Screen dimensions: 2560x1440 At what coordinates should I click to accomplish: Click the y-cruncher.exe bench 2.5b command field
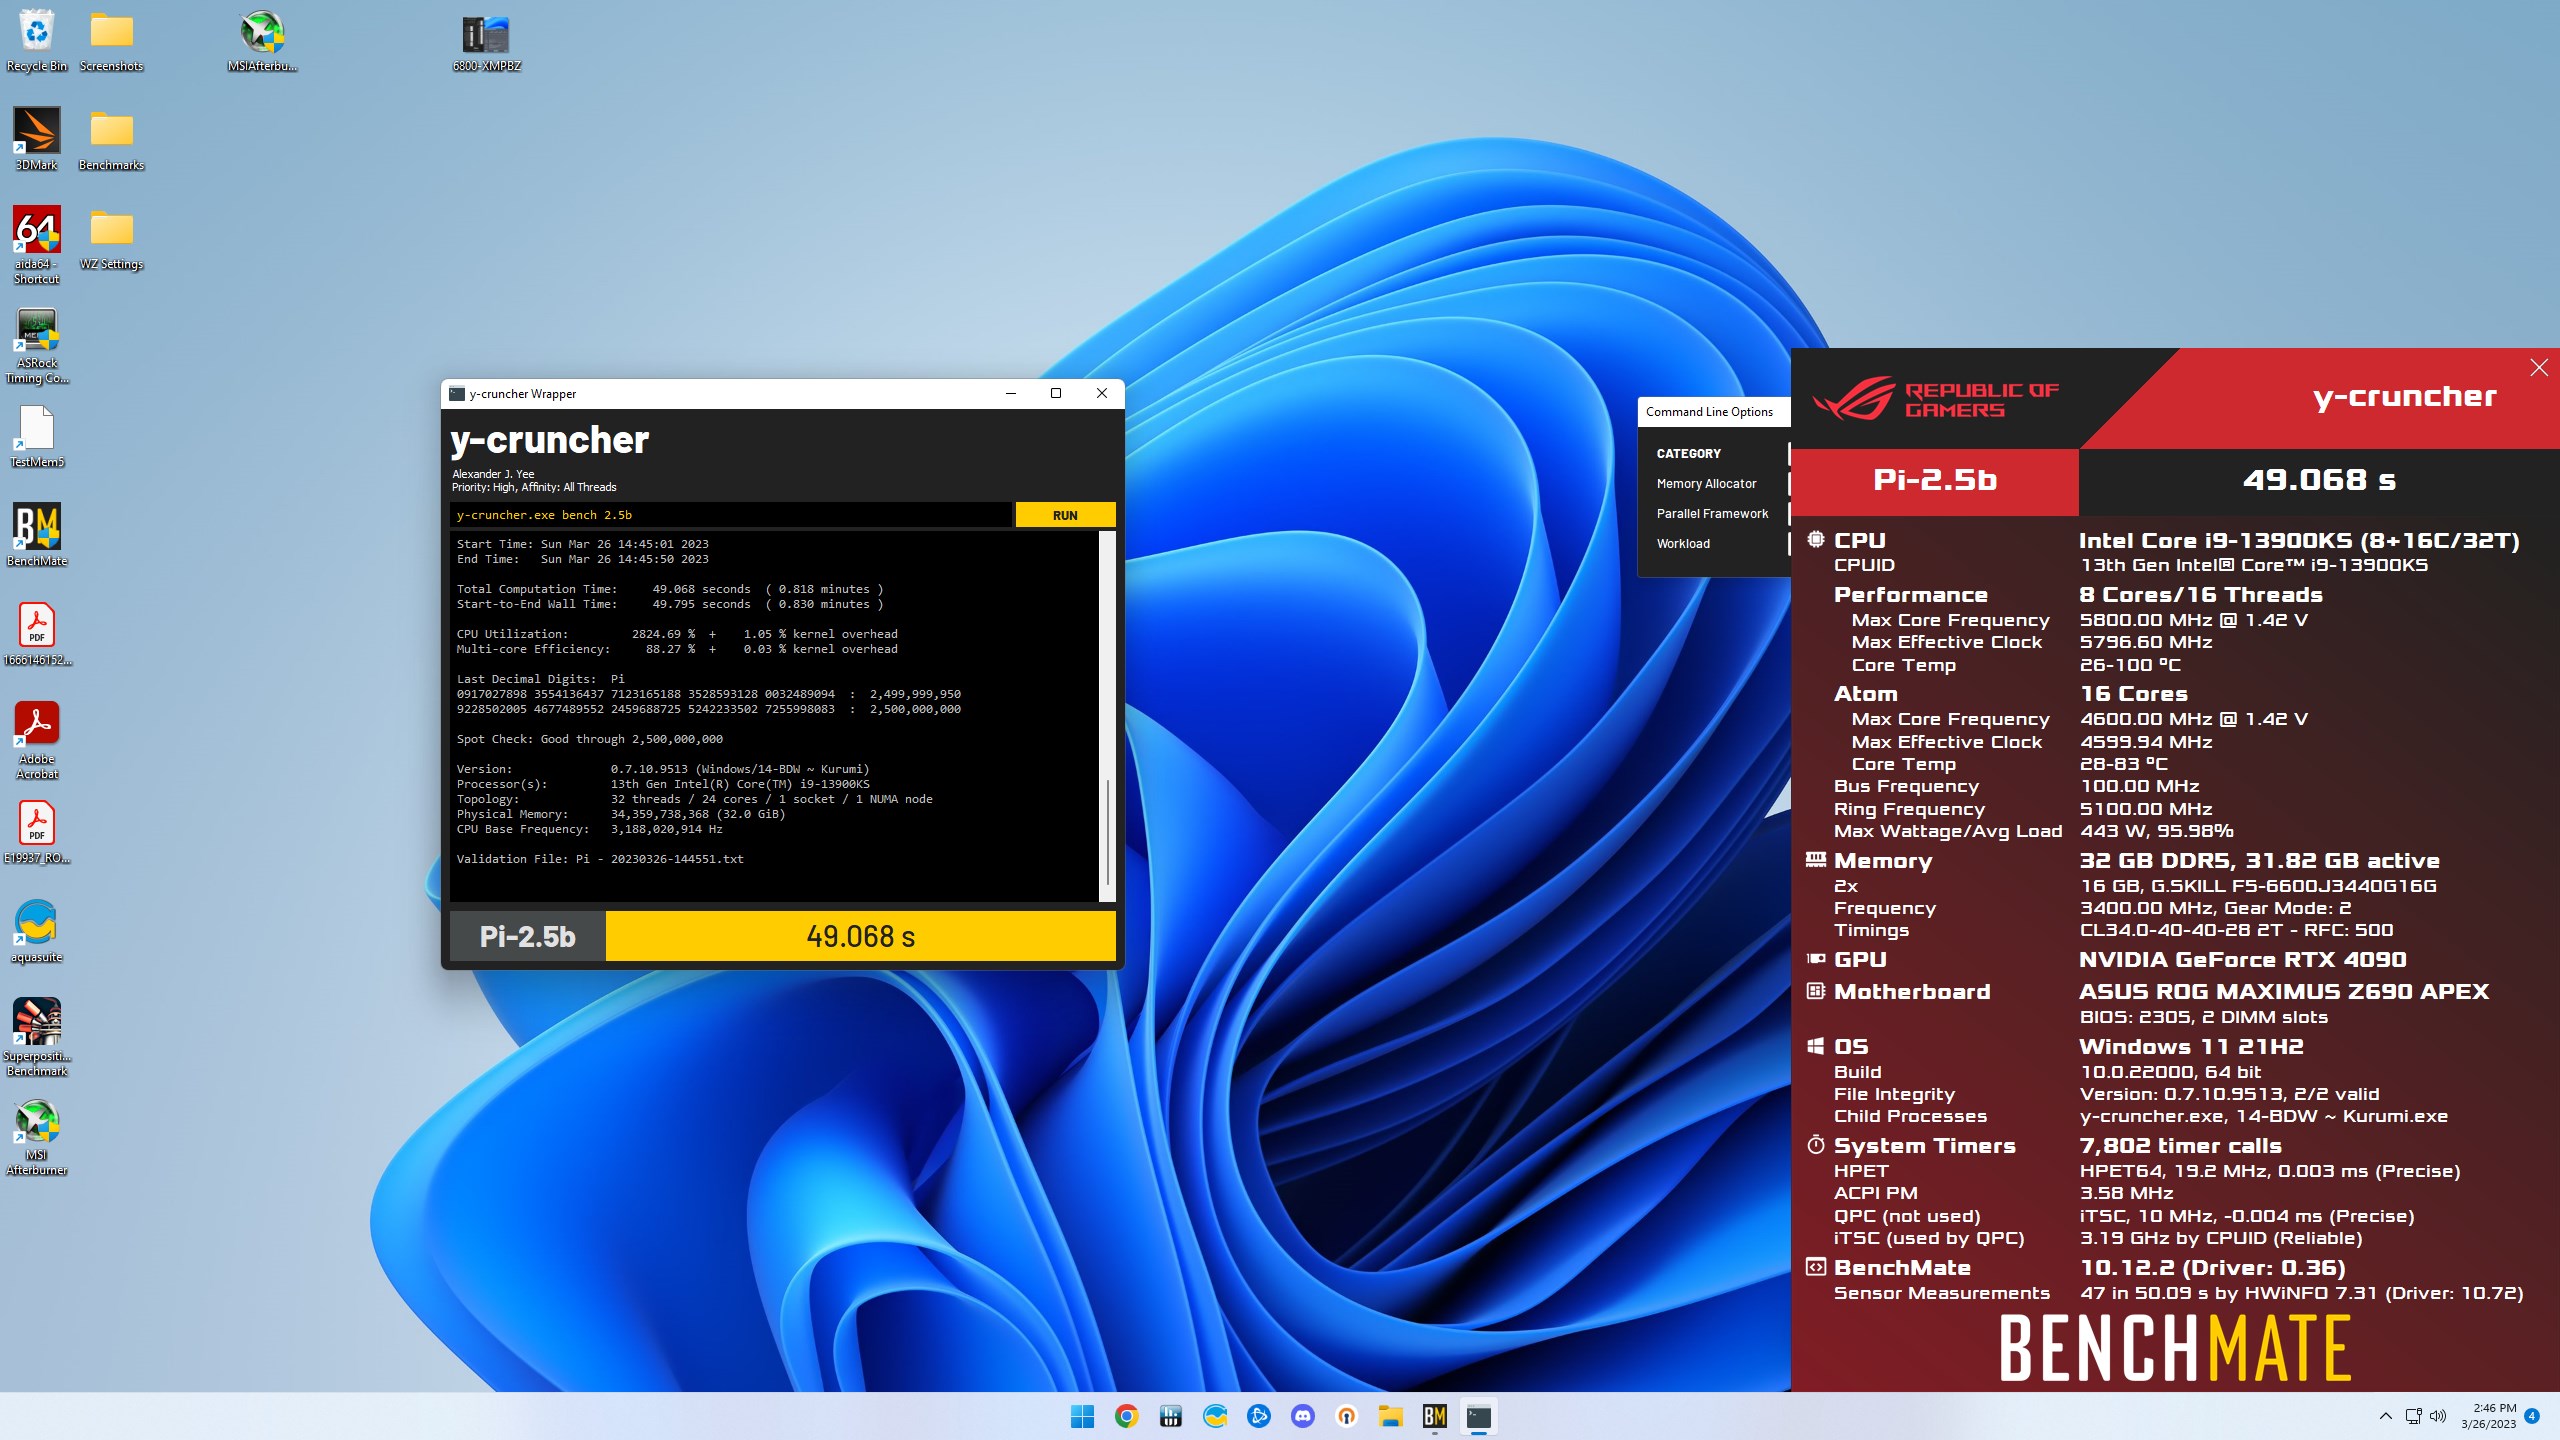[x=730, y=515]
